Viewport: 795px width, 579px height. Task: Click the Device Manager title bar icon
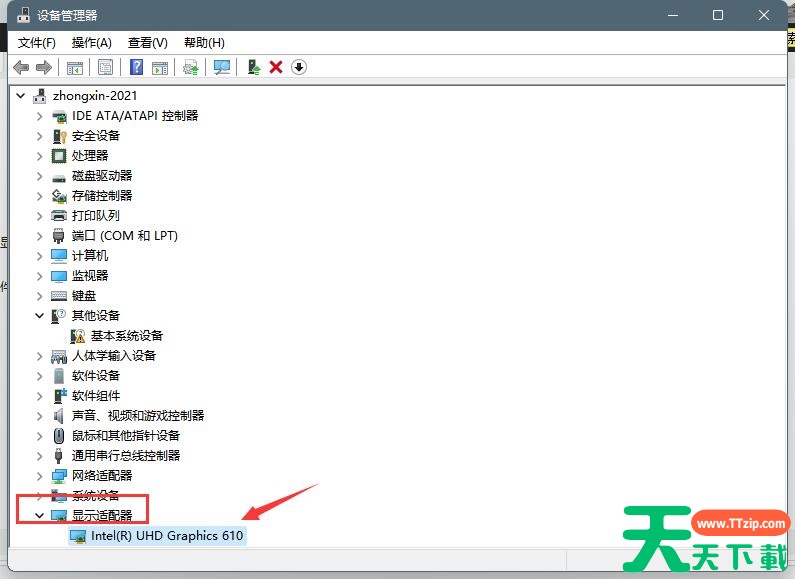(x=23, y=15)
